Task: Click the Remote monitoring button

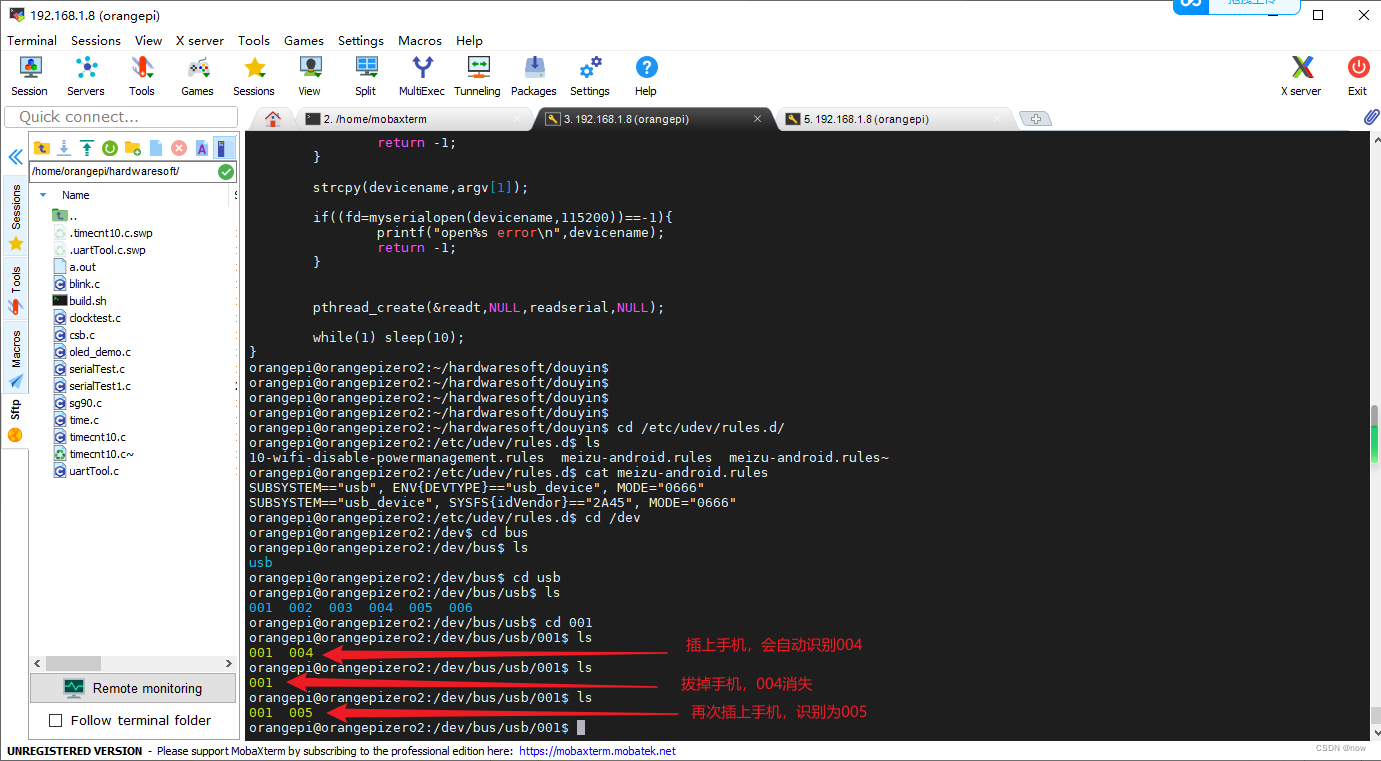Action: (x=133, y=688)
